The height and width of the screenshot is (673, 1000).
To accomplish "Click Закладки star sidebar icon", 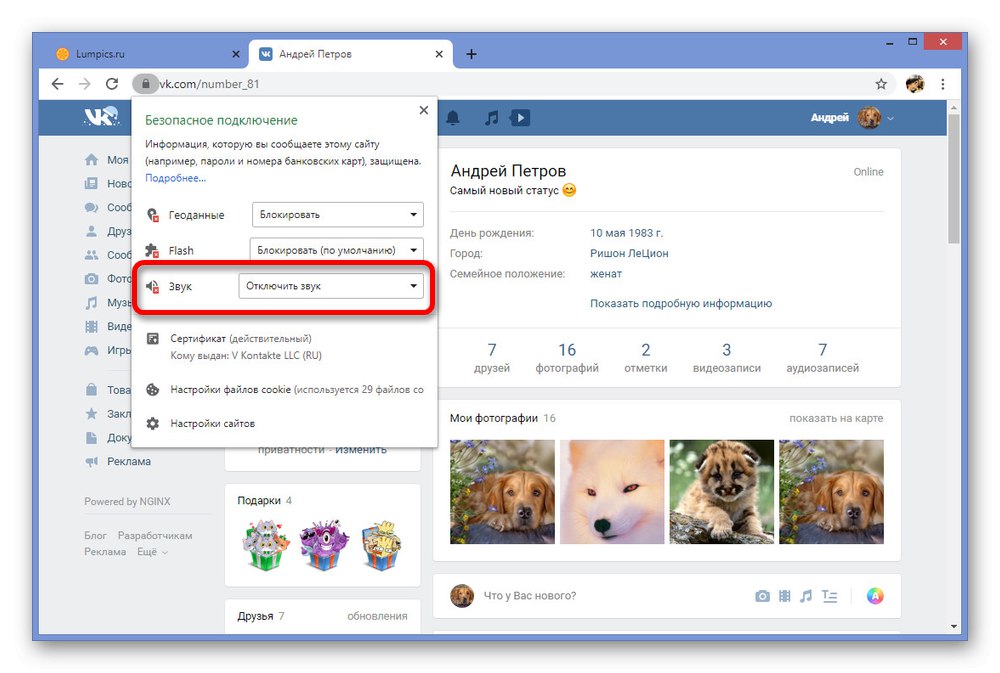I will 91,413.
